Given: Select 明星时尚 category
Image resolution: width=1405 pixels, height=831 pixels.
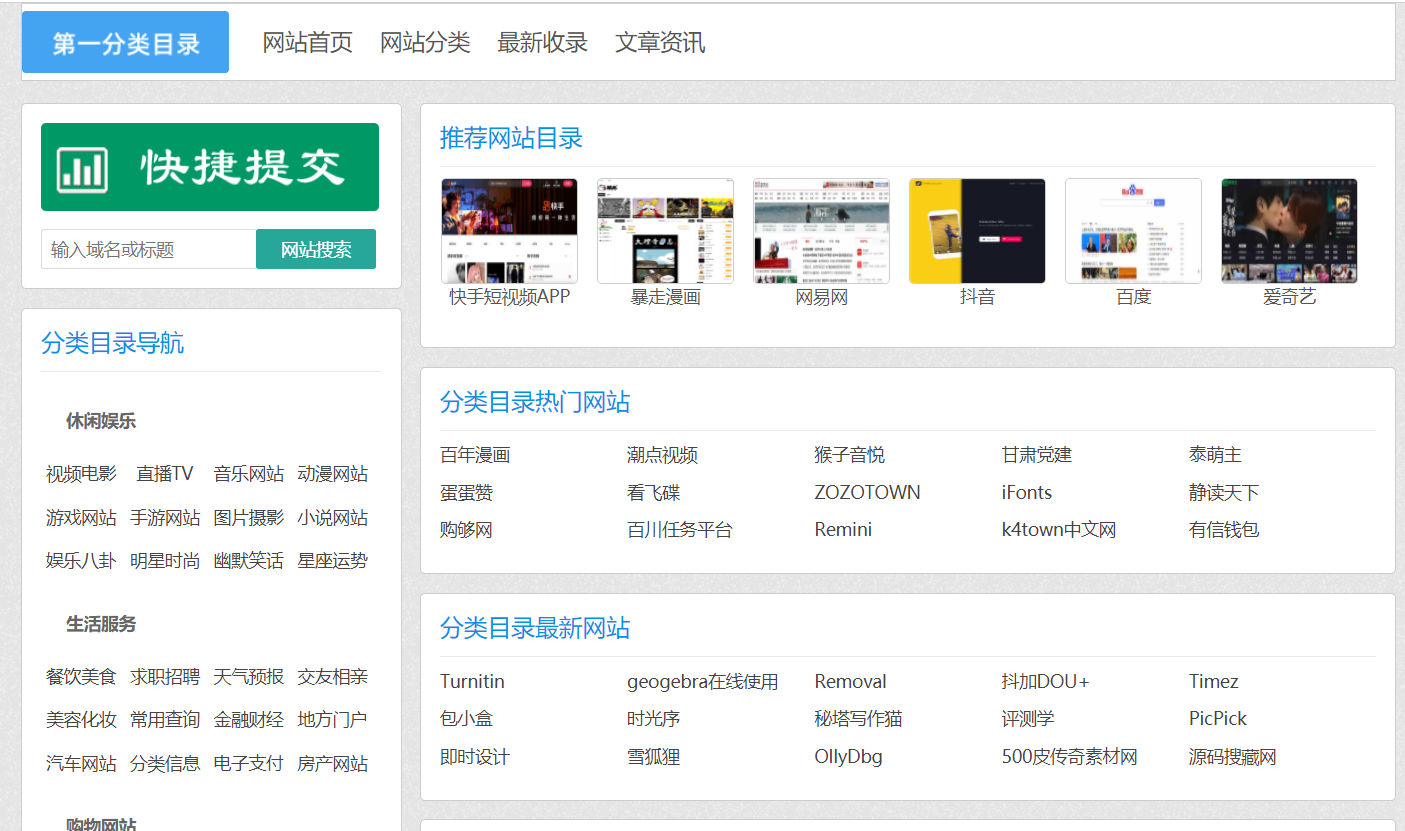Looking at the screenshot, I should click(165, 561).
